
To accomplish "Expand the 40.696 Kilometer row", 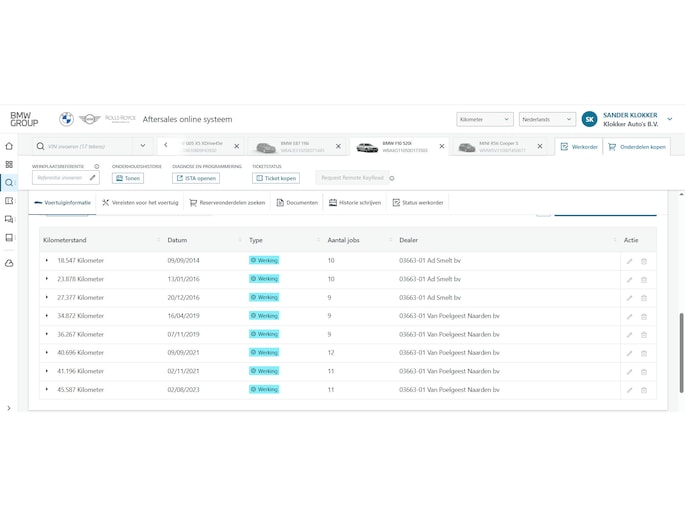I will 47,352.
